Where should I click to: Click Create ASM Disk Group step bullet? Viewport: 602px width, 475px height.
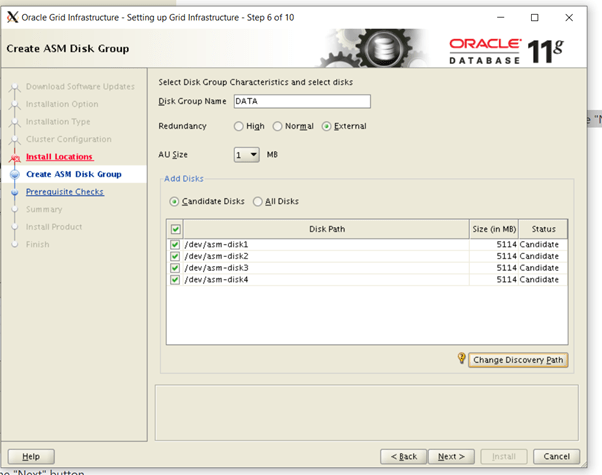pos(14,174)
